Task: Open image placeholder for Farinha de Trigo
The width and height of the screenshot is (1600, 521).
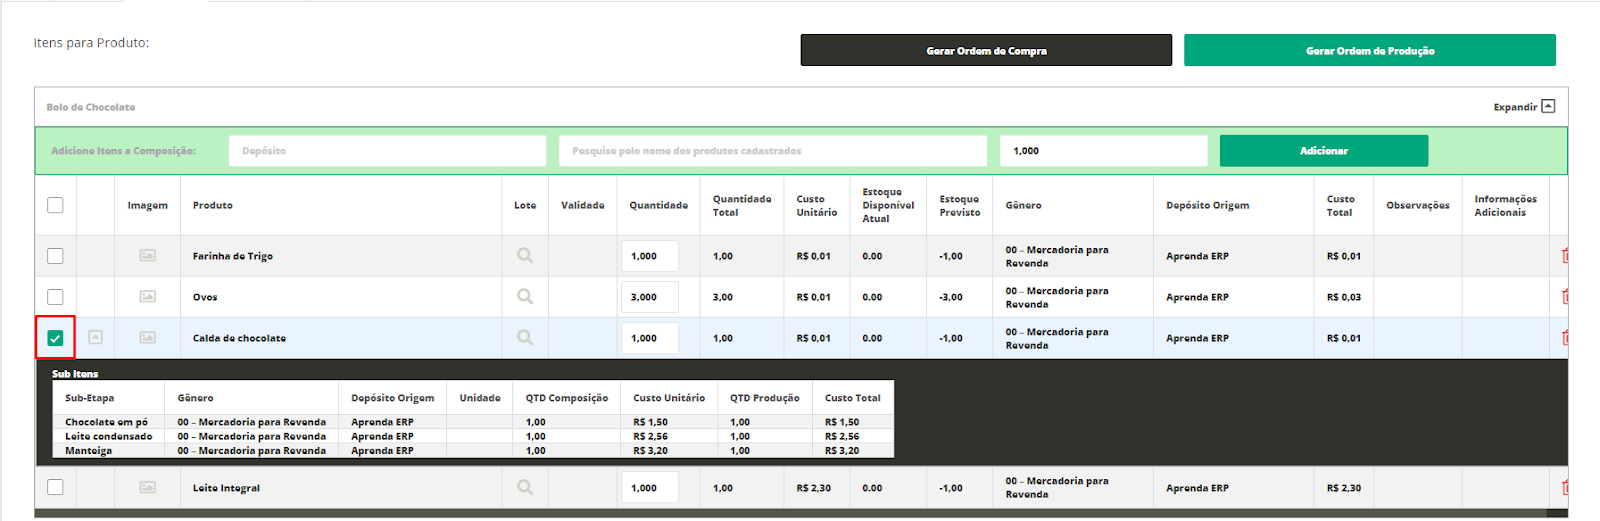Action: pyautogui.click(x=147, y=256)
